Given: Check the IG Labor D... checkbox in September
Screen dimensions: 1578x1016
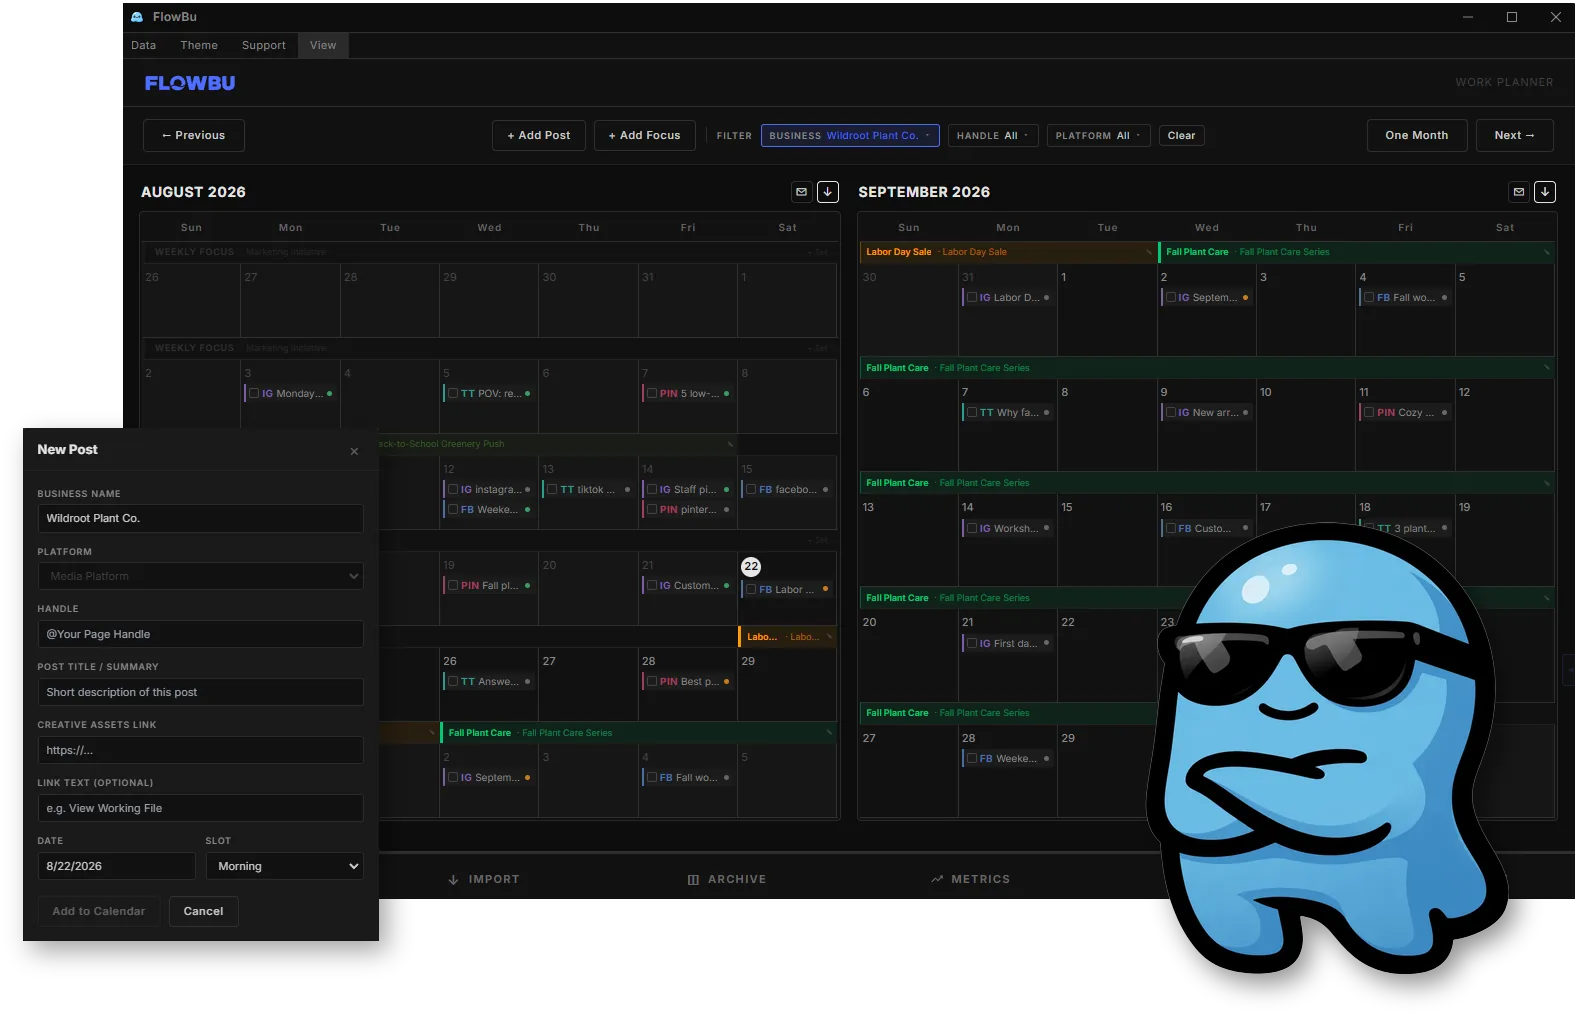Looking at the screenshot, I should 972,298.
